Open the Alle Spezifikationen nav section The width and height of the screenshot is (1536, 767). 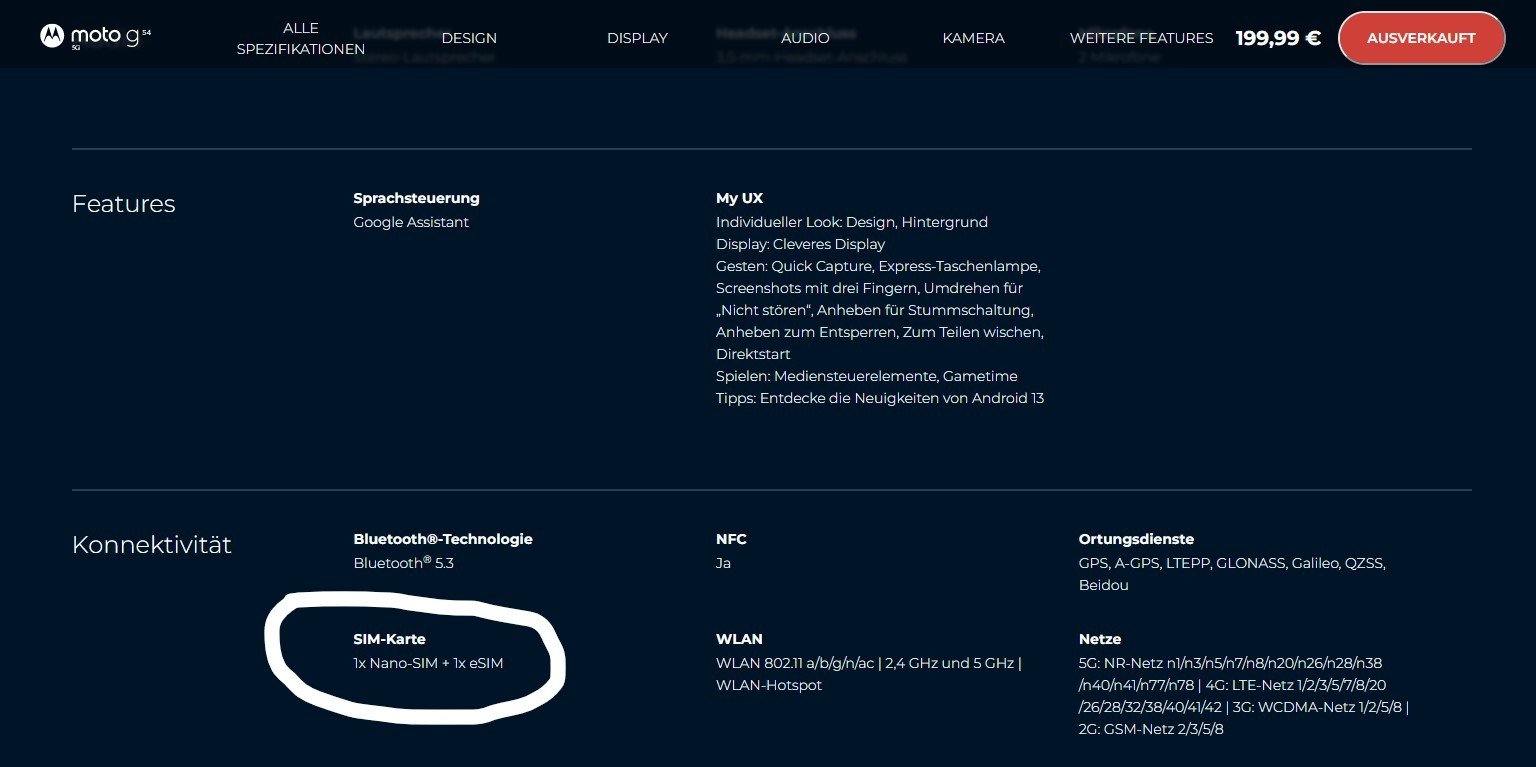pos(300,38)
